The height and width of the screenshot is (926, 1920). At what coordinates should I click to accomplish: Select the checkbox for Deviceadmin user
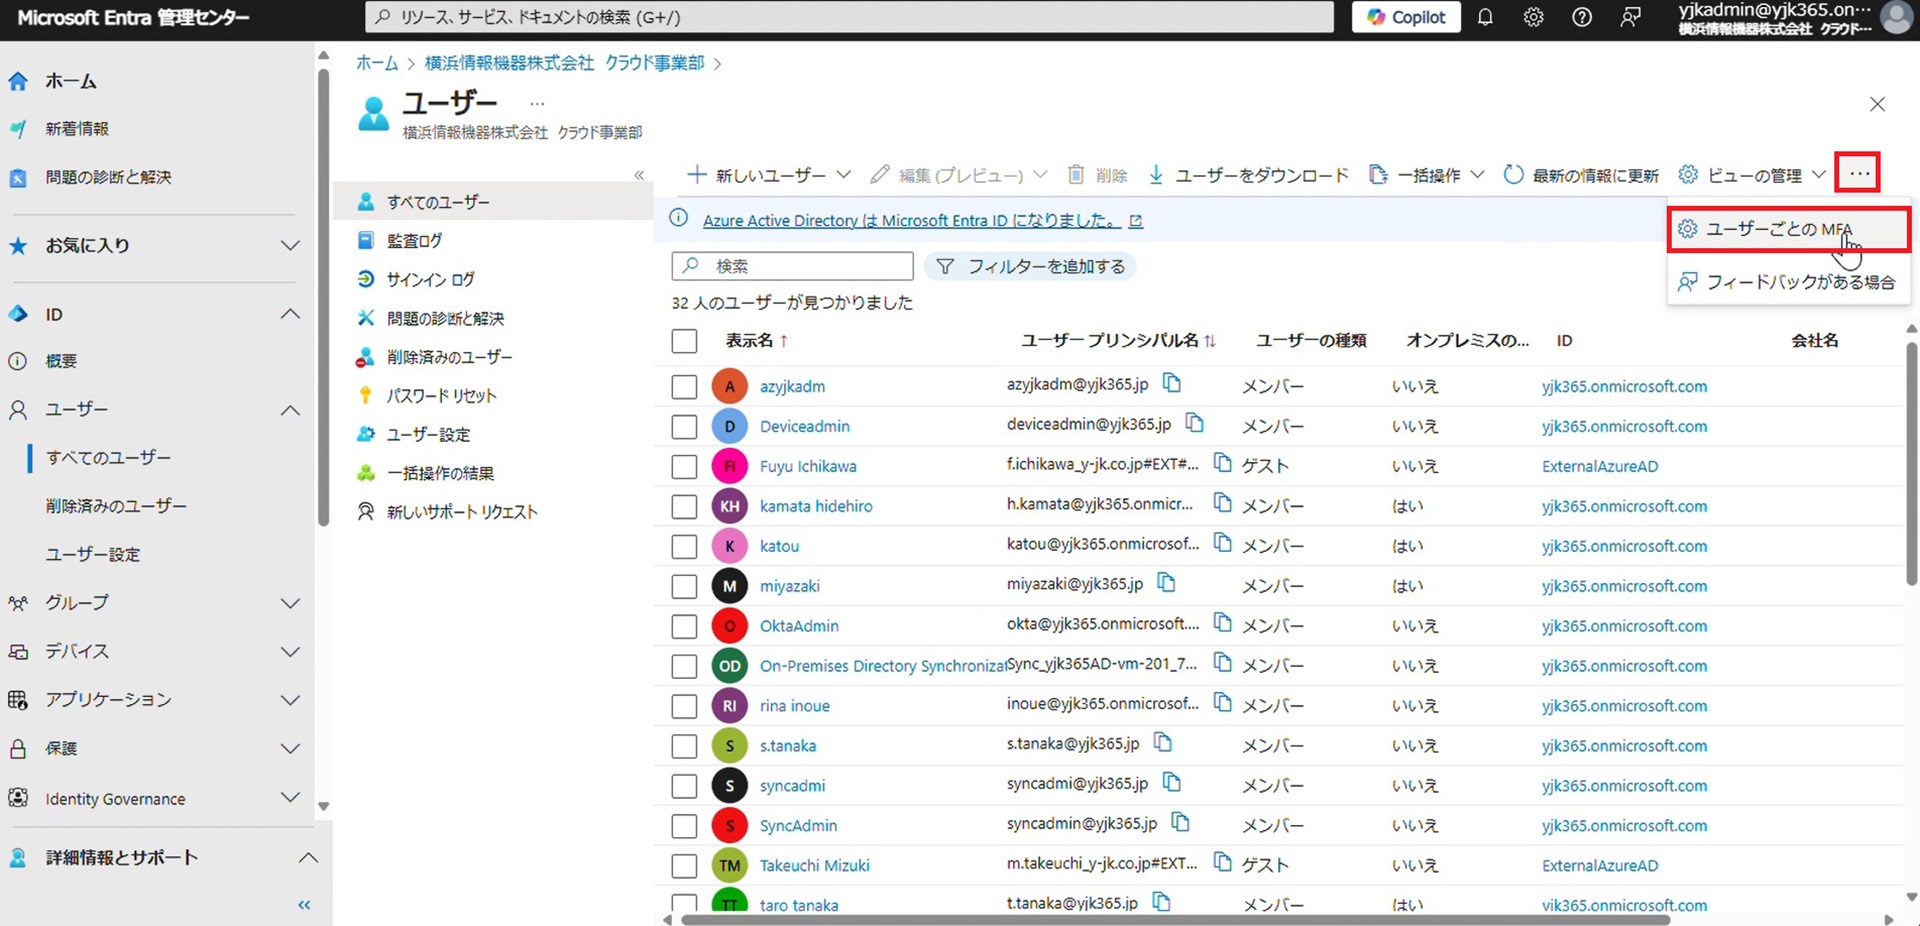(684, 426)
